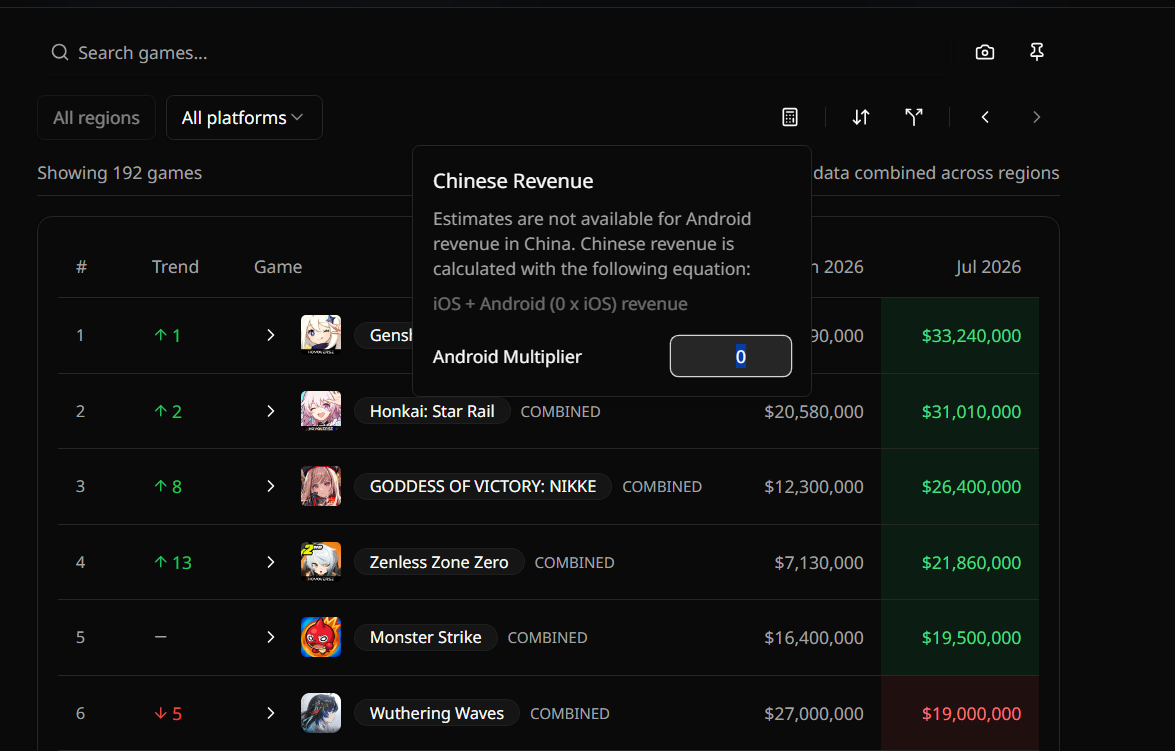The width and height of the screenshot is (1175, 751).
Task: Expand the GODDESS OF VICTORY: NIKKE row
Action: click(271, 486)
